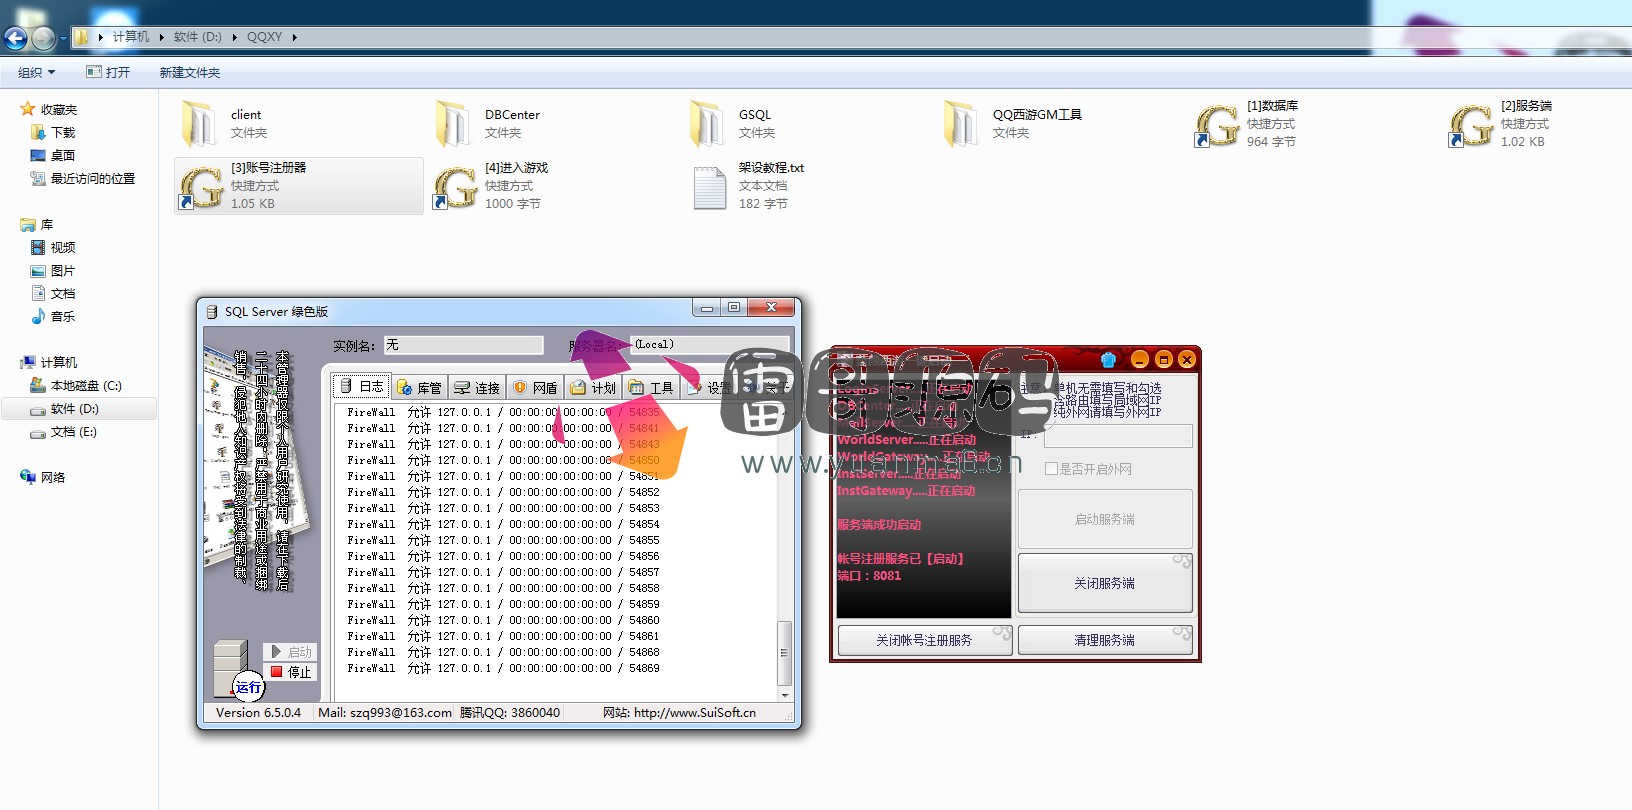
Task: Switch to the 工具 tab
Action: [651, 388]
